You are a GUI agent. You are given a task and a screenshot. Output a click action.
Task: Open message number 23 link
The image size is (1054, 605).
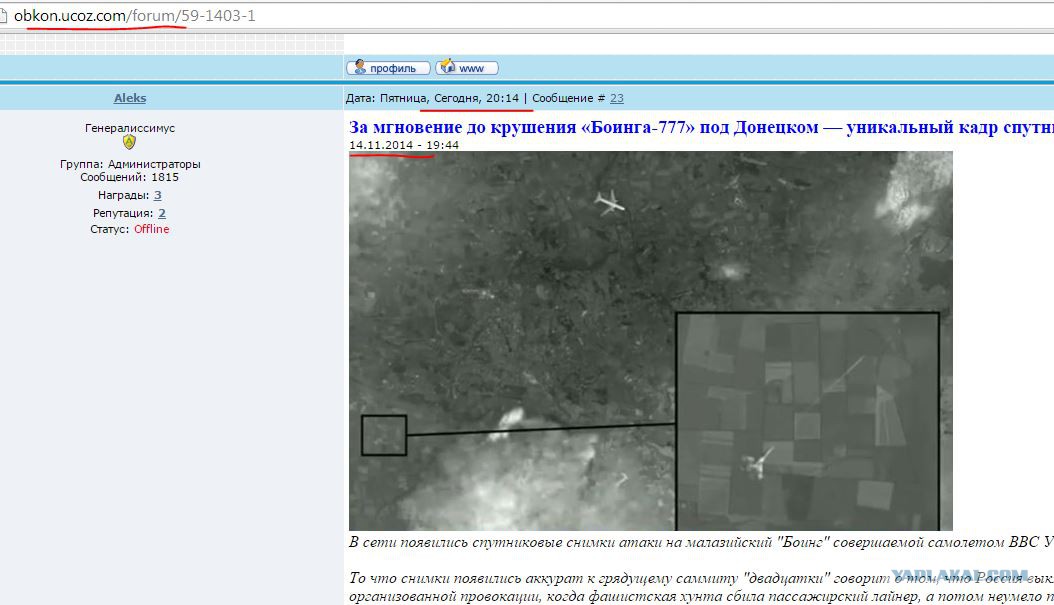pyautogui.click(x=616, y=98)
